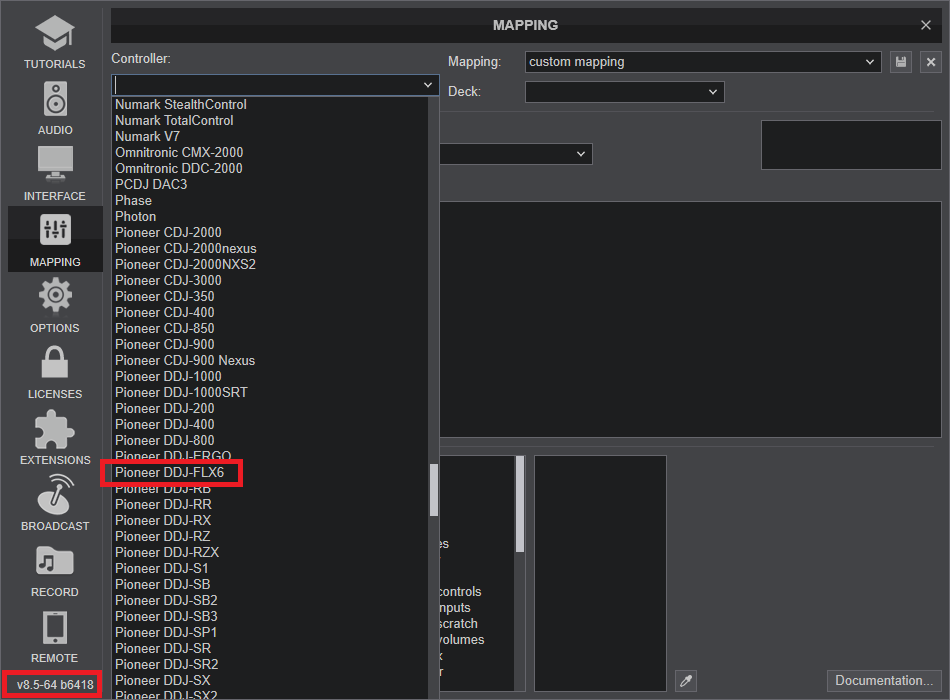Open the Record music folder icon

[x=55, y=561]
